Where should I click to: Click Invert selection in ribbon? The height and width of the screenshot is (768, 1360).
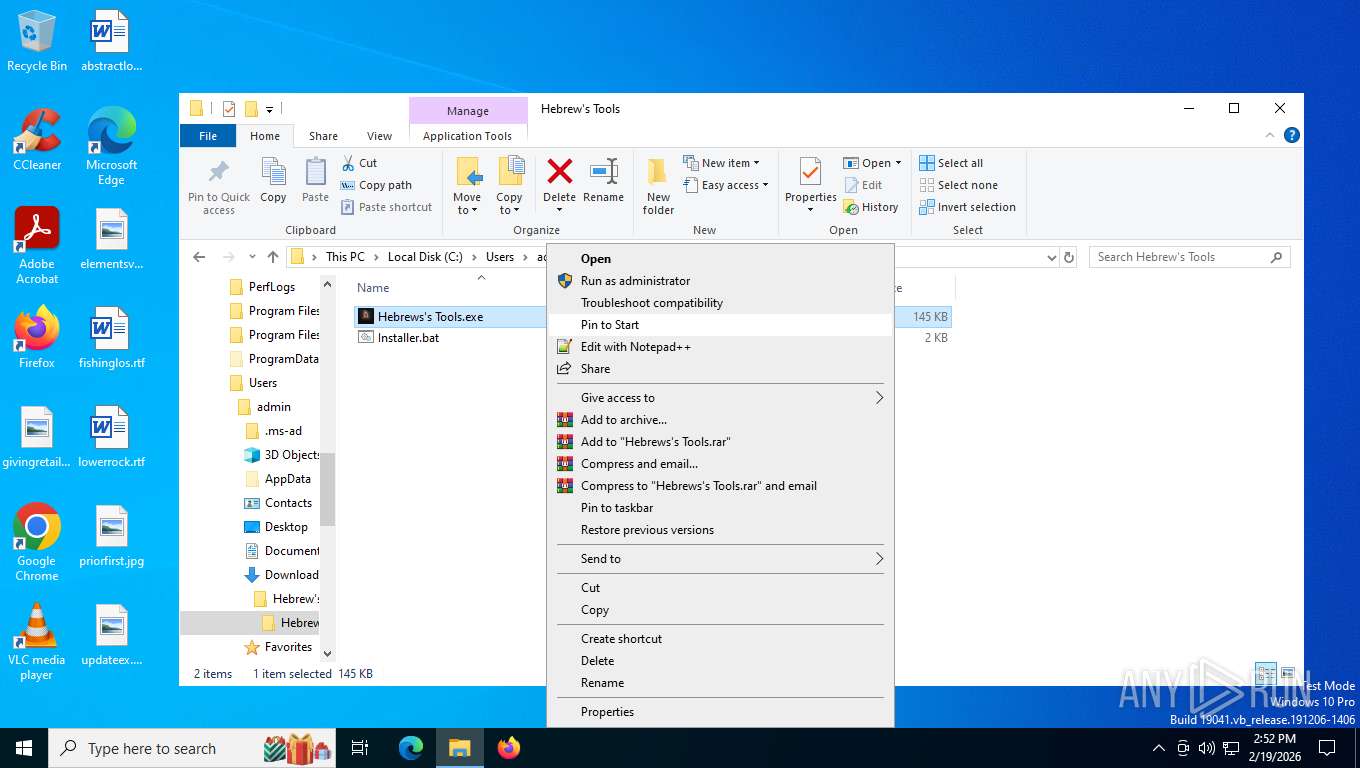[967, 207]
